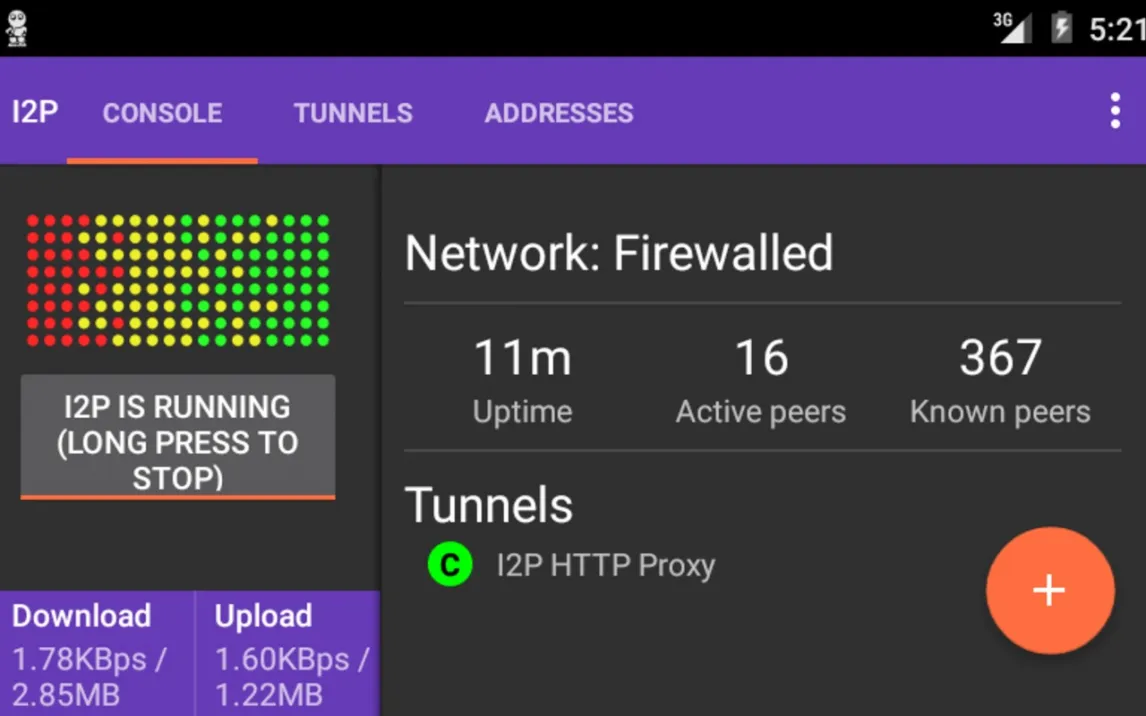Select the I2P HTTP Proxy tunnel
This screenshot has width=1146, height=716.
[606, 566]
